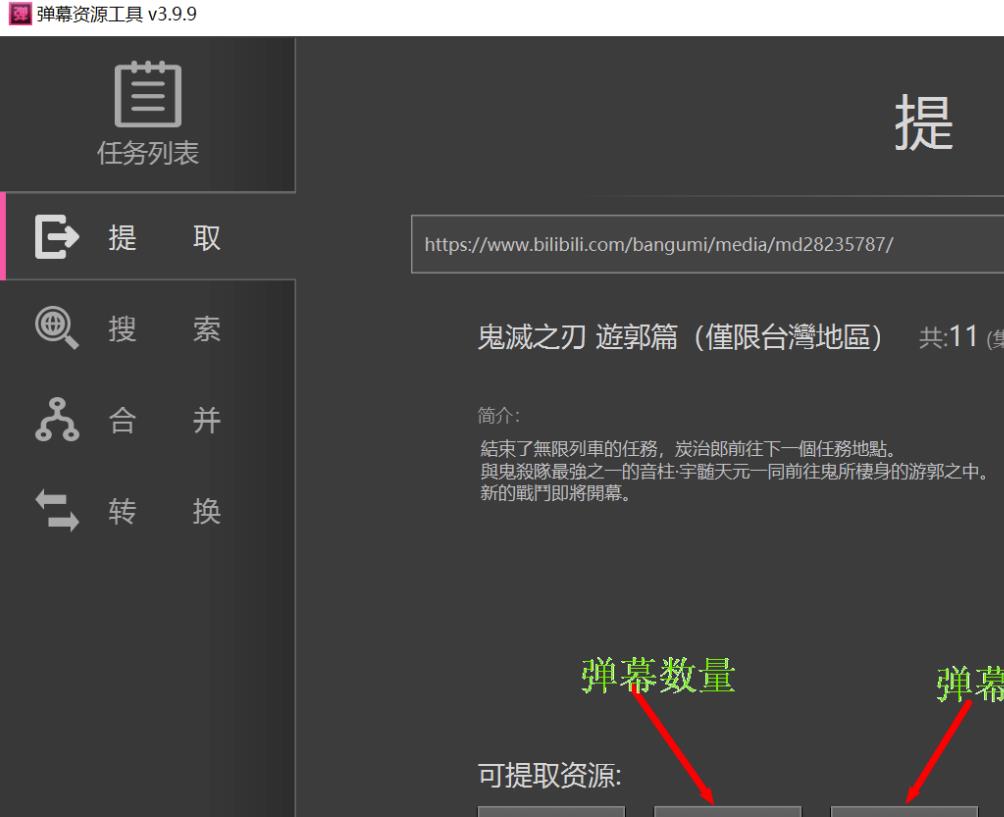Click the line mentioning 音柱·宇髓天元
Screen dimensions: 1004x817
[x=735, y=471]
